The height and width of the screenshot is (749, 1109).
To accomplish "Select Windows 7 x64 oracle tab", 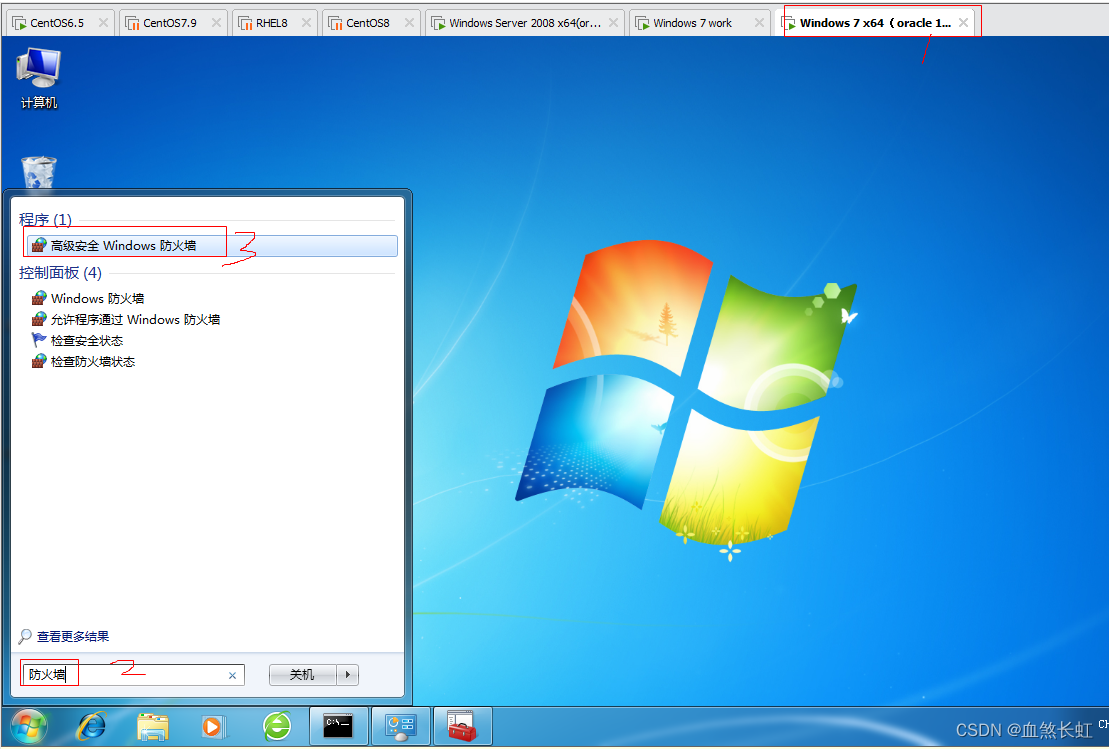I will (875, 23).
